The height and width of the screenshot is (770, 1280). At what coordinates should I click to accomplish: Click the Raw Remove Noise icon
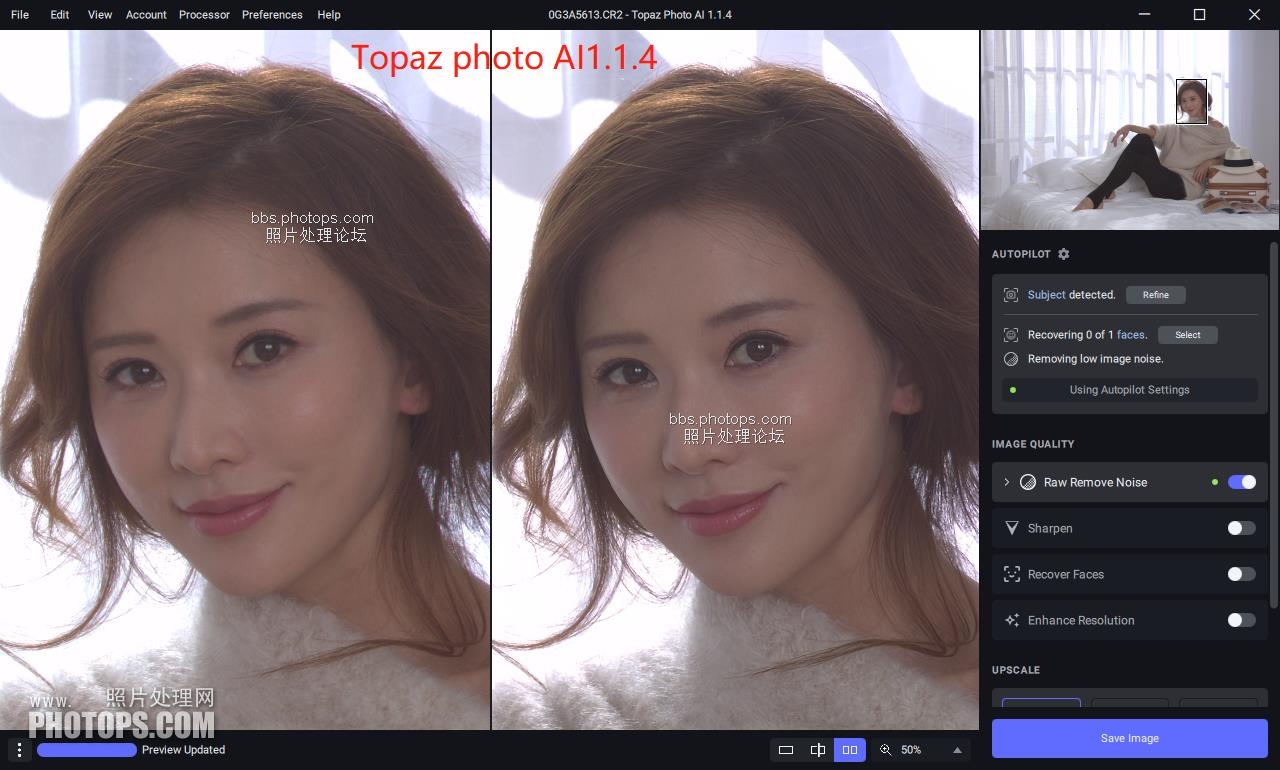(x=1027, y=482)
